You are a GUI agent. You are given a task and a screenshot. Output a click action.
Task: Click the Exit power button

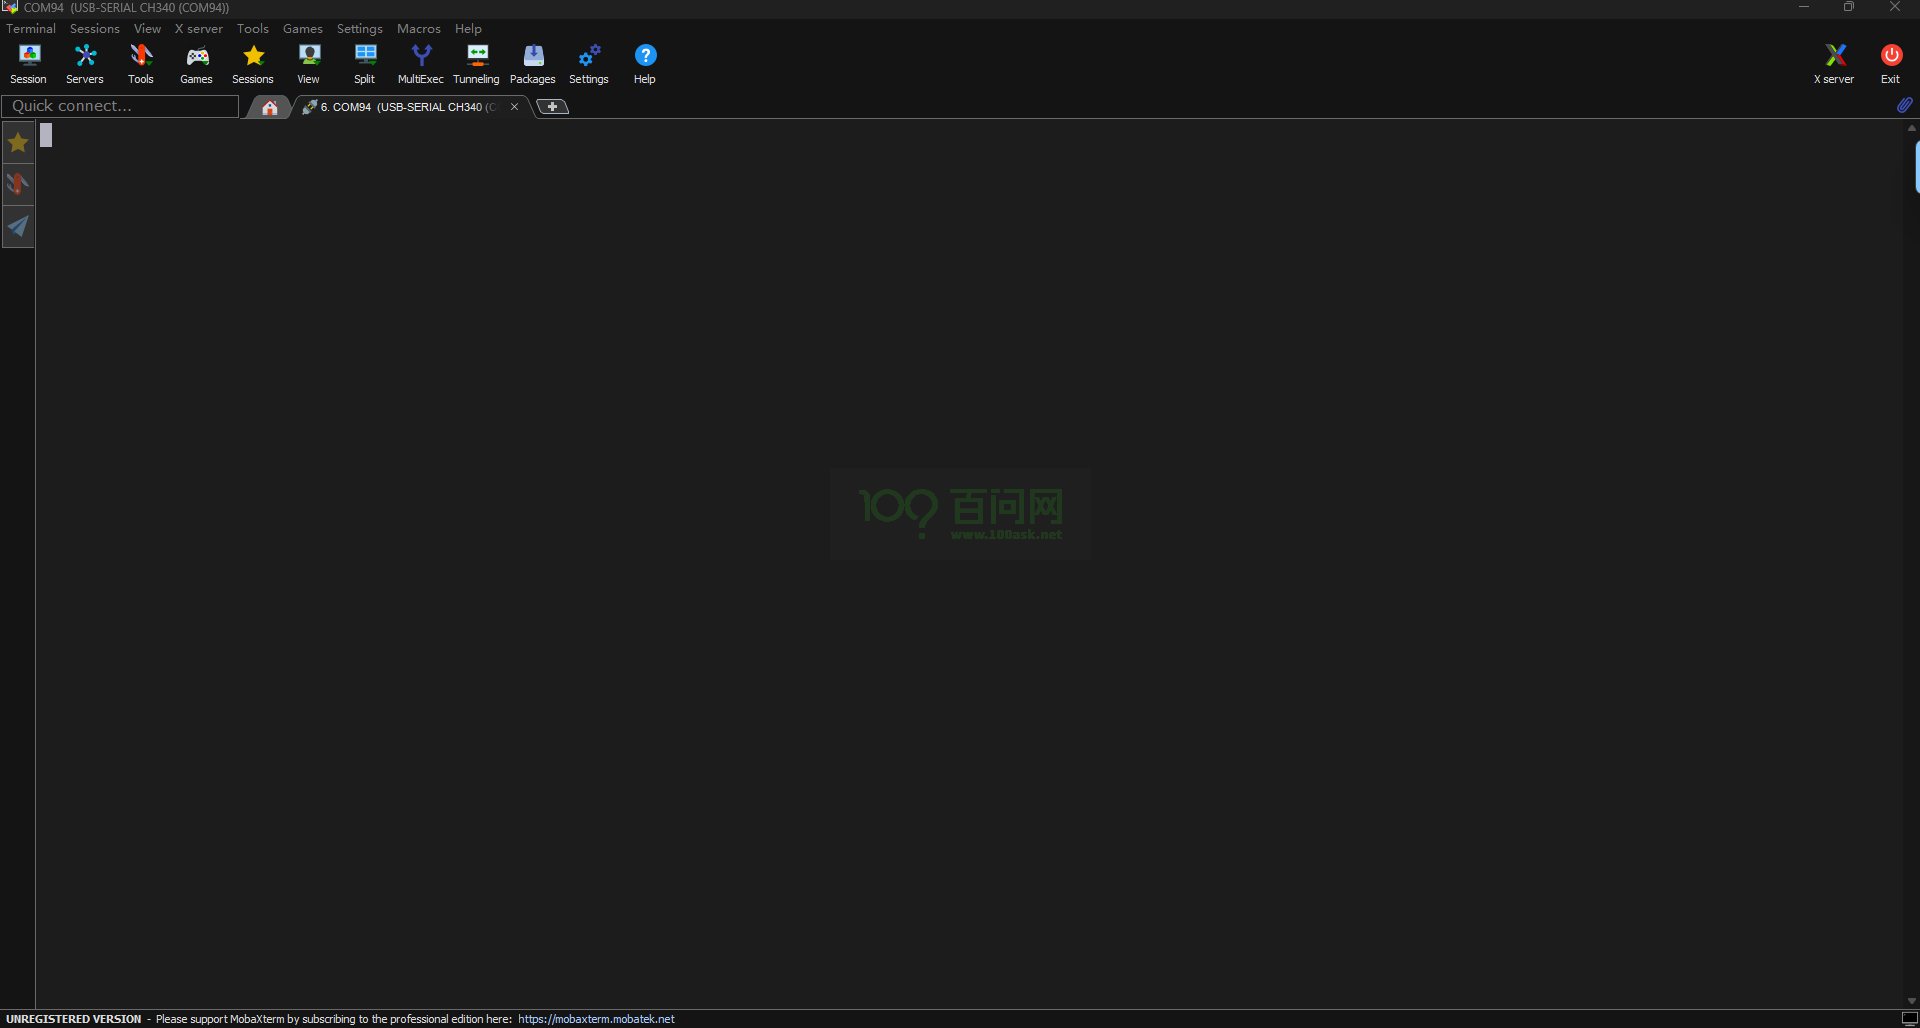pos(1890,64)
